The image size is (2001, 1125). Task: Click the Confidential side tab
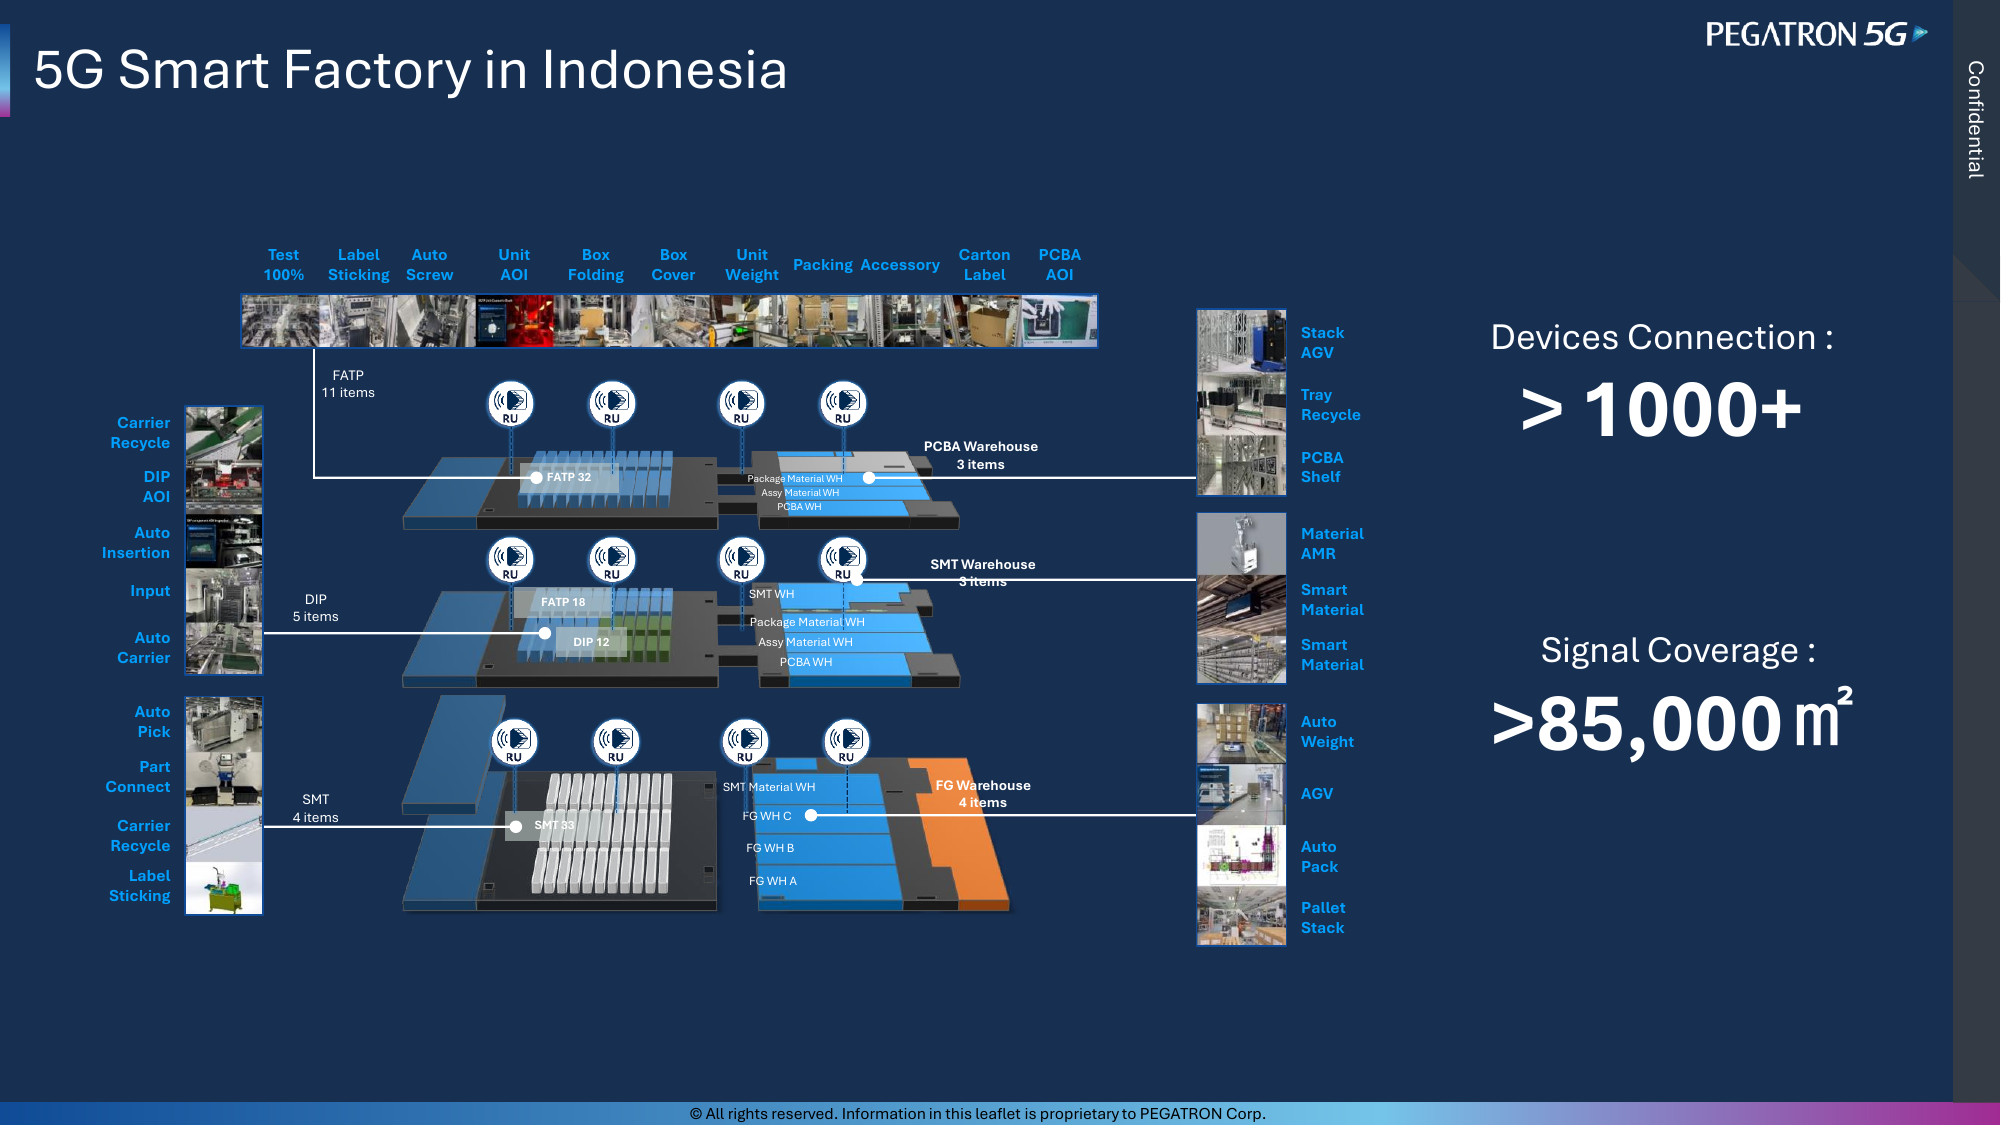coord(1976,120)
